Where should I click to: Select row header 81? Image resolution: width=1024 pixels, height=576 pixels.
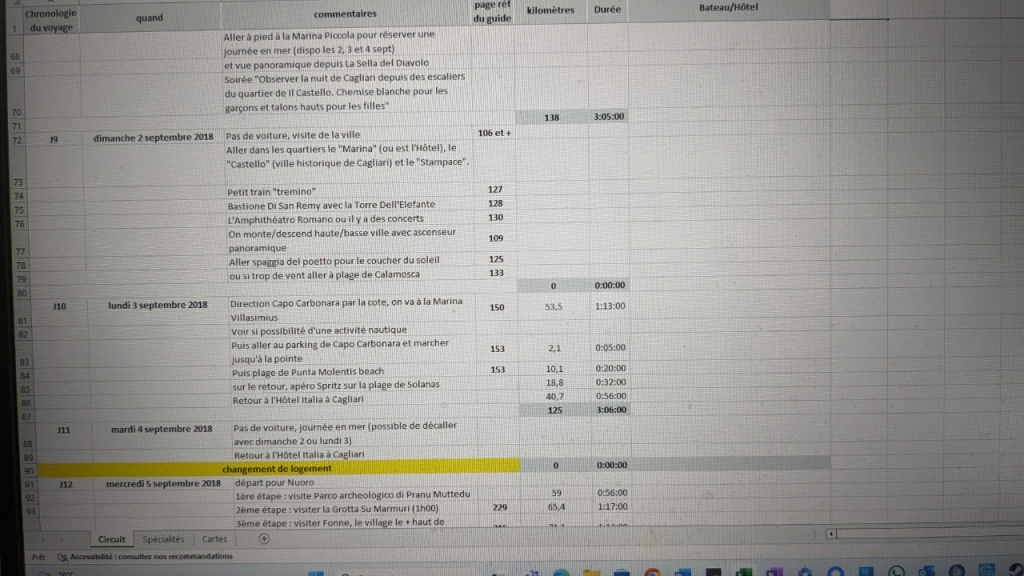tap(23, 314)
